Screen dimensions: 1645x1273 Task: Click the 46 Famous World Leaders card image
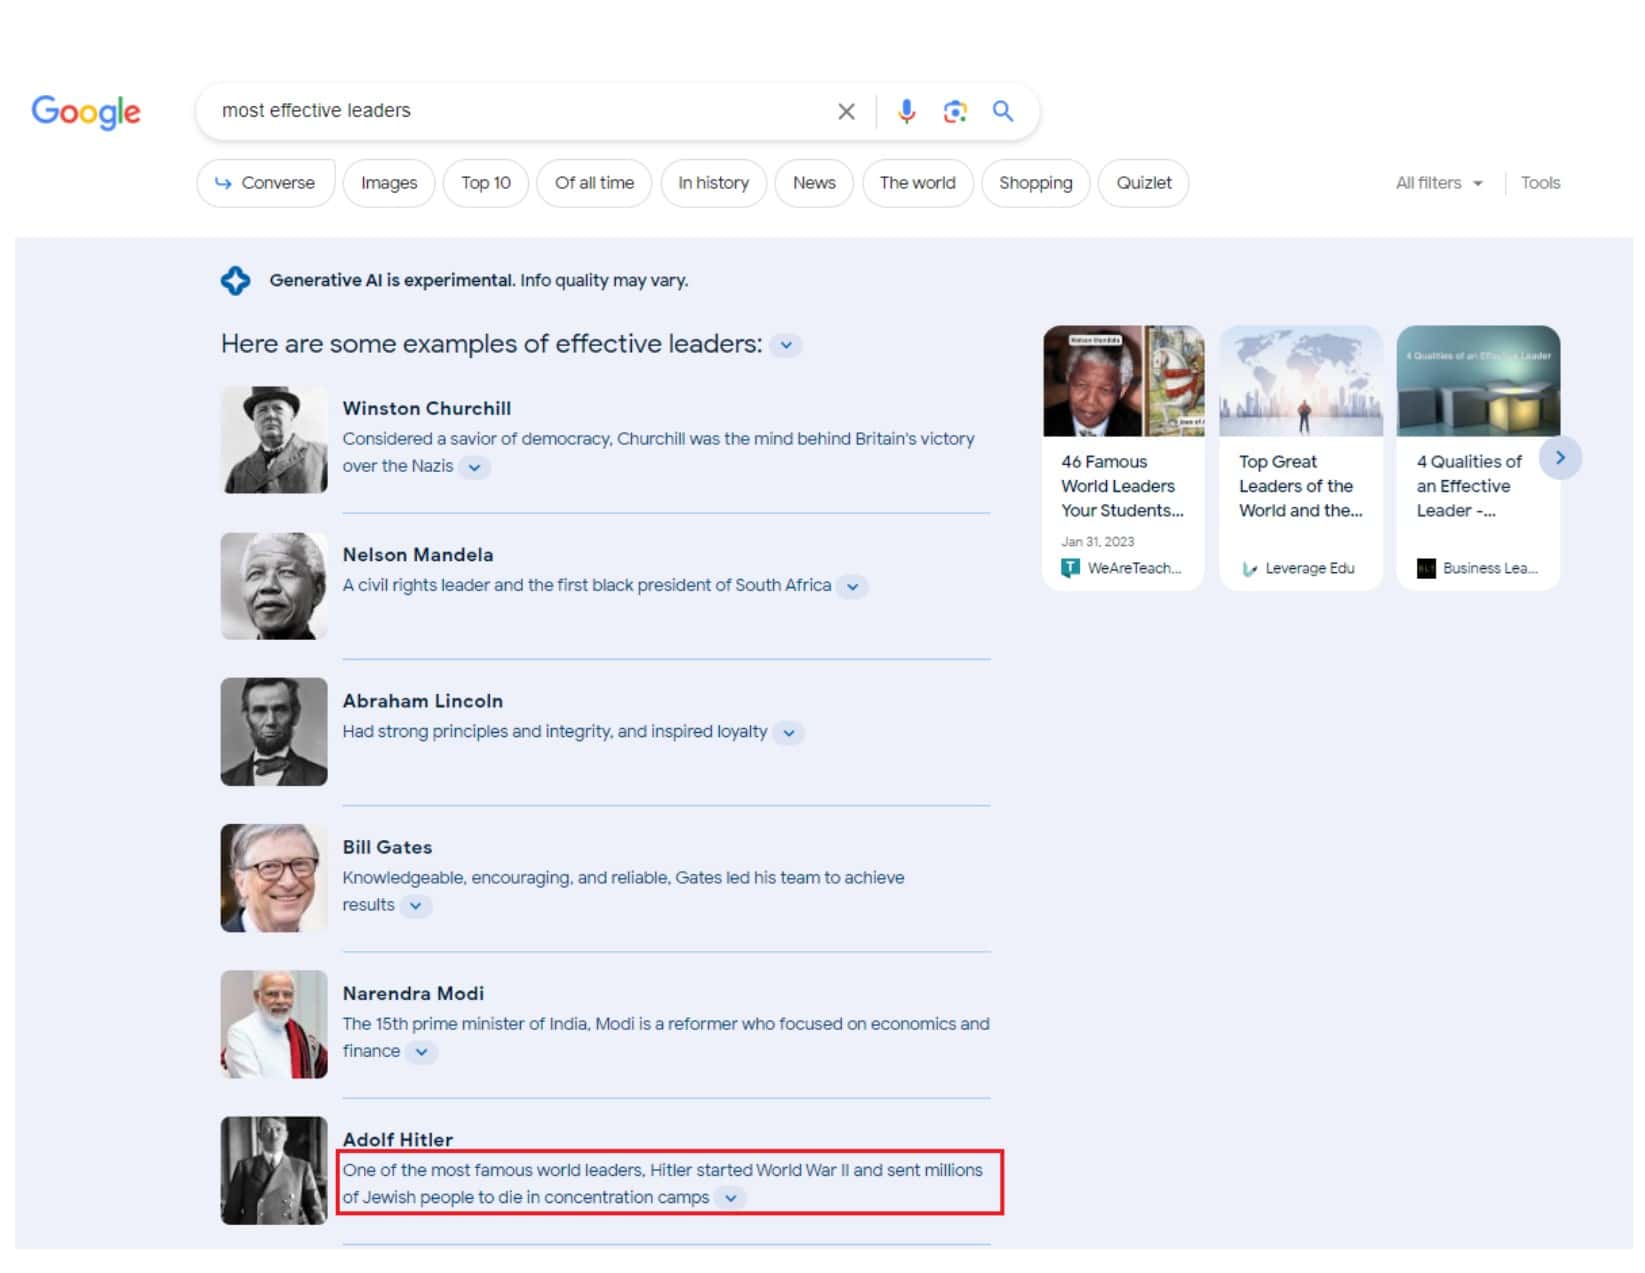(x=1124, y=381)
